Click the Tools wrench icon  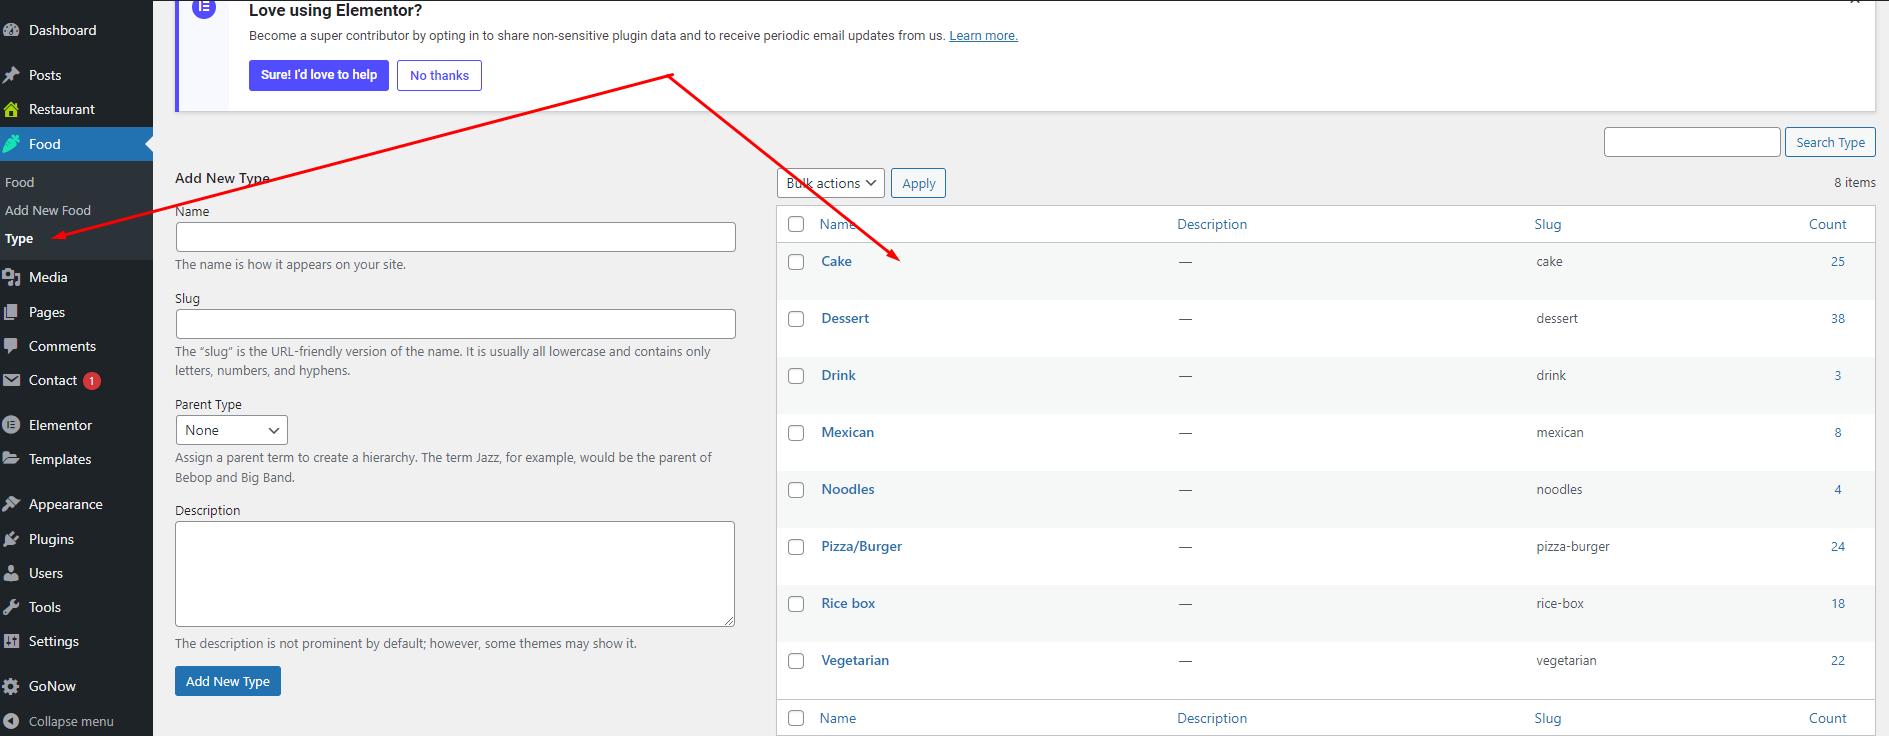click(12, 607)
